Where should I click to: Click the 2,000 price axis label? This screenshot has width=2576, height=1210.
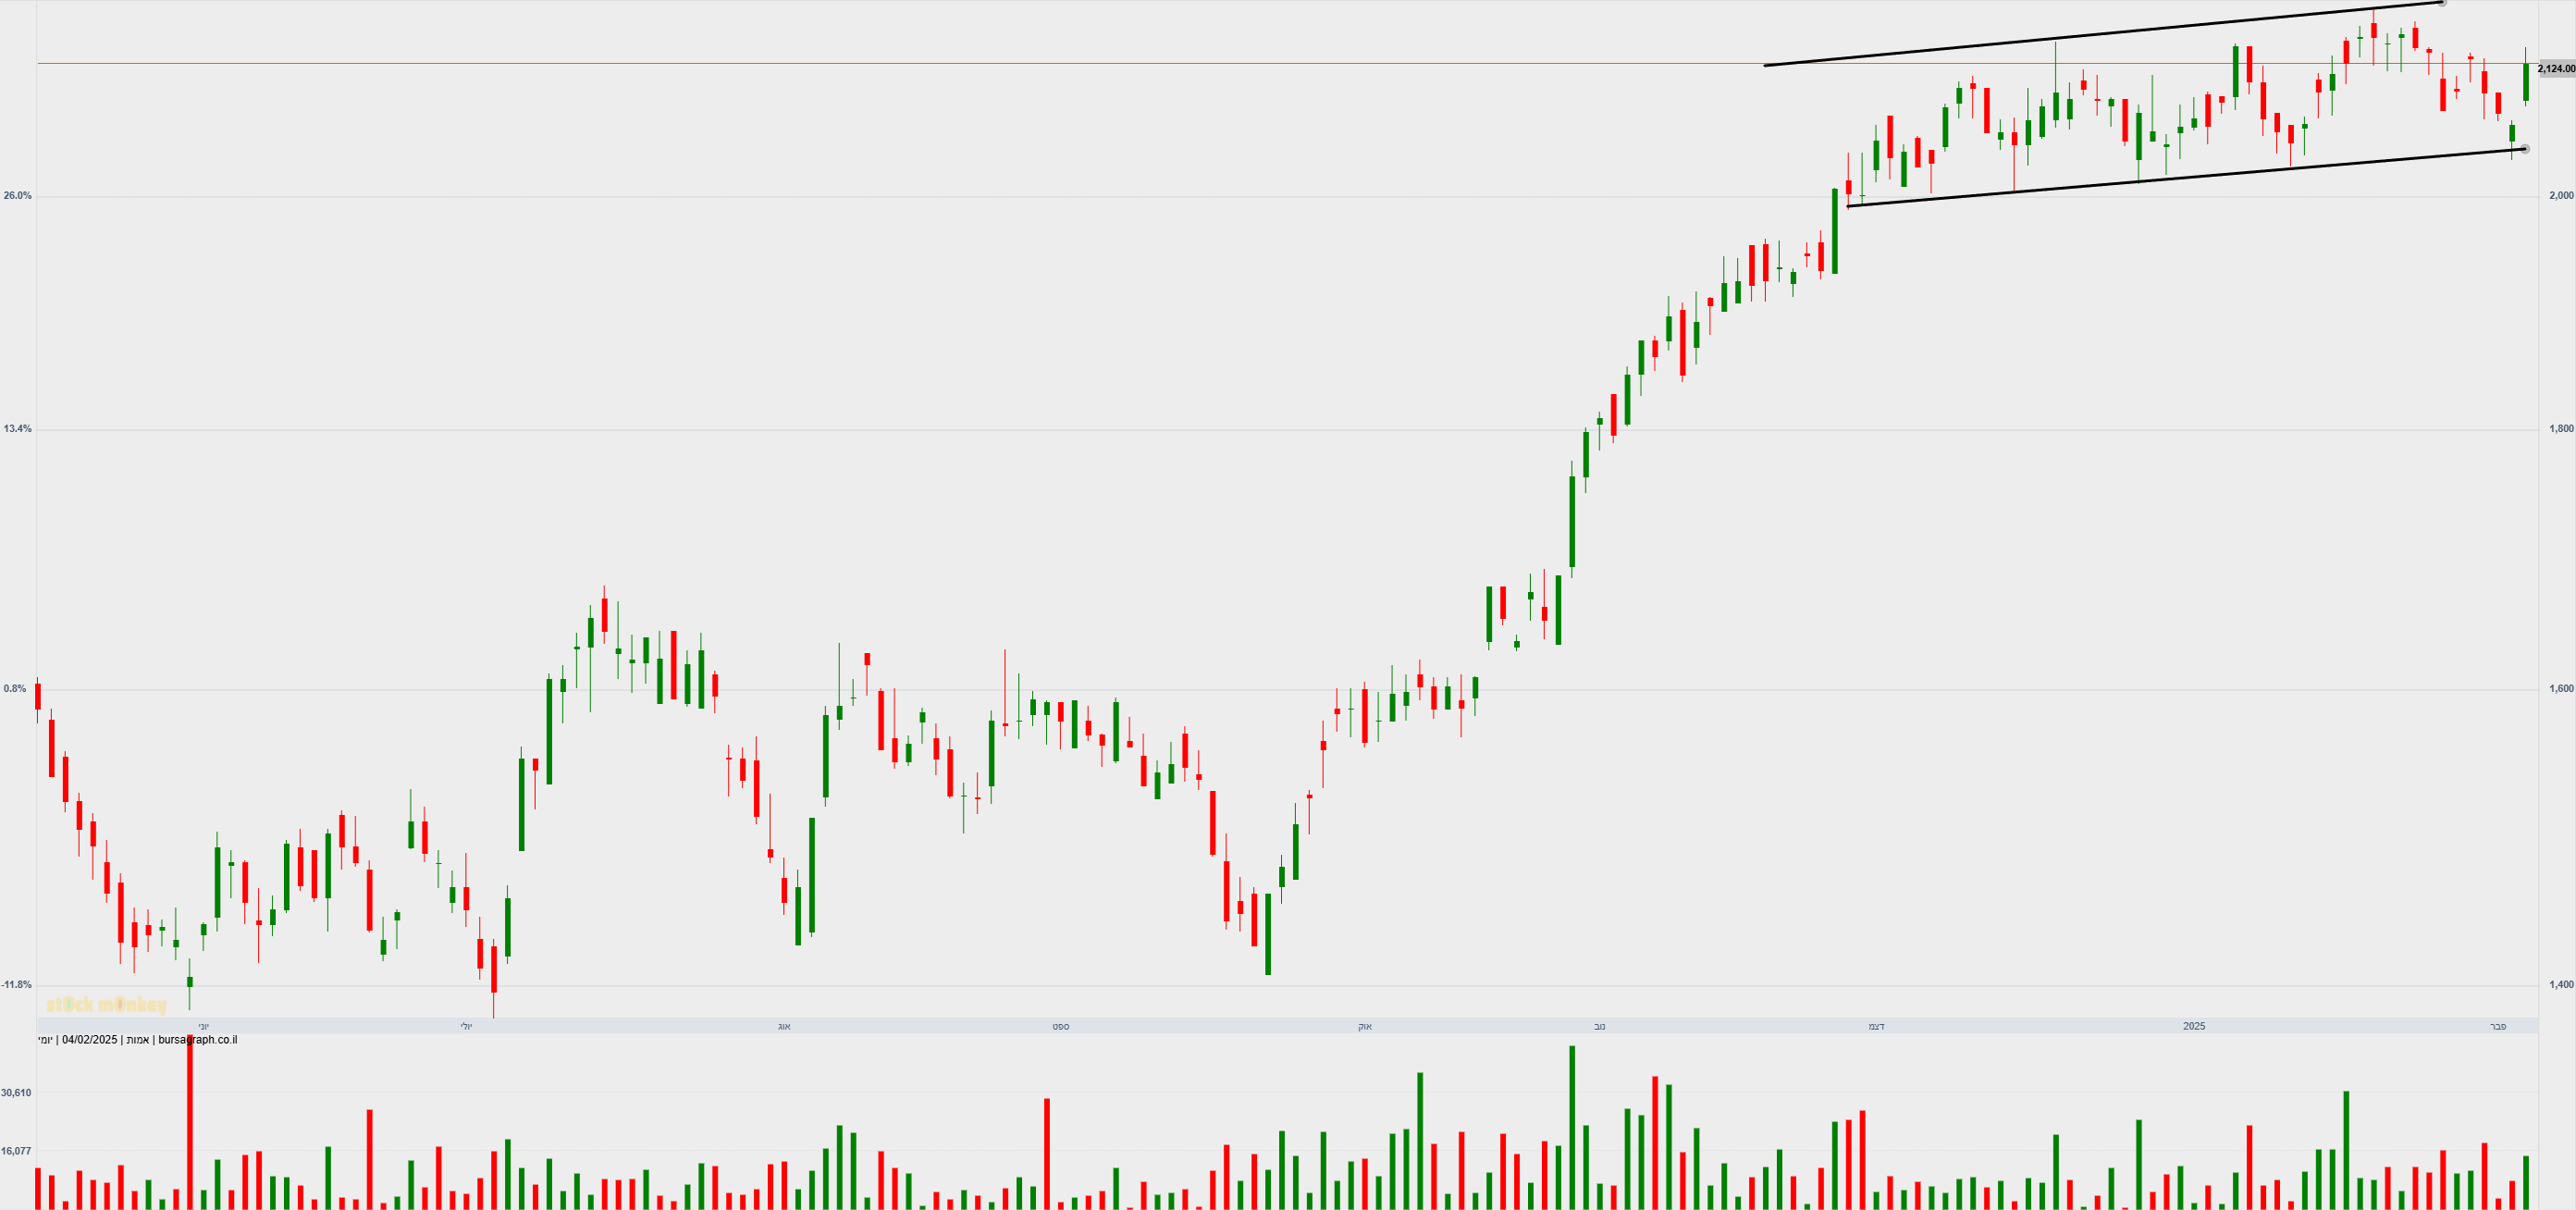[x=2561, y=196]
